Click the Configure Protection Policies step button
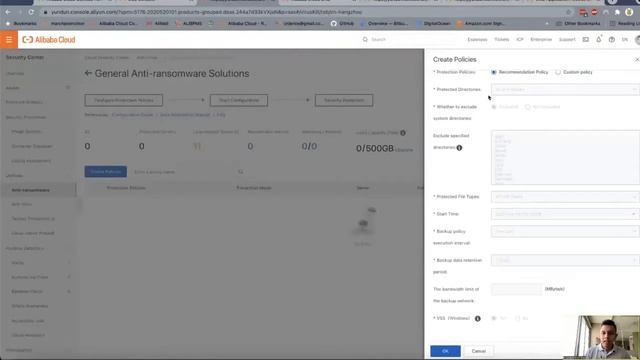Viewport: 640px width, 360px height. coord(124,100)
